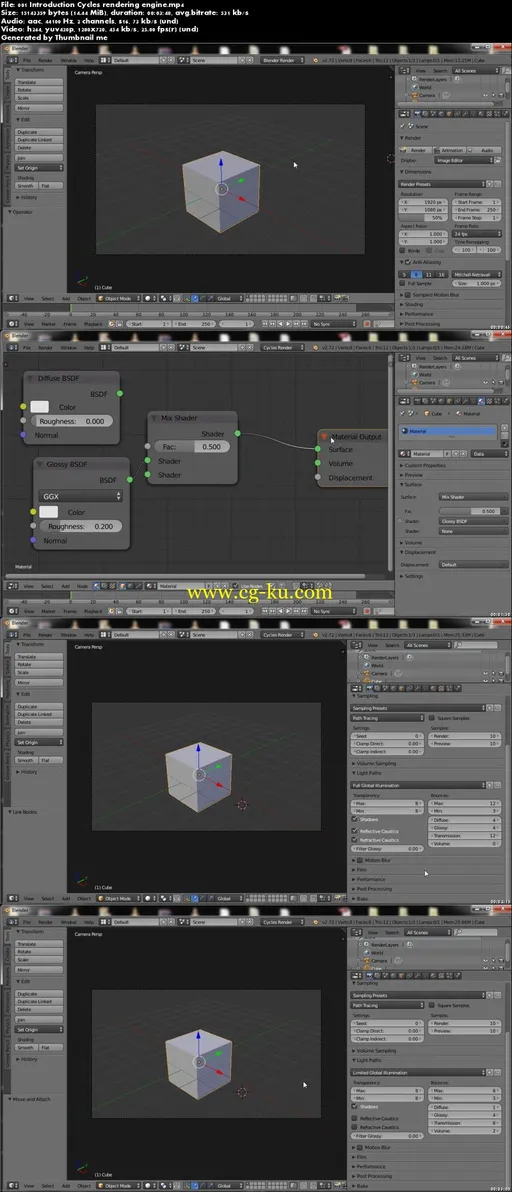Click plus icon beside Limited Global Illumination dropdown

coord(491,1073)
